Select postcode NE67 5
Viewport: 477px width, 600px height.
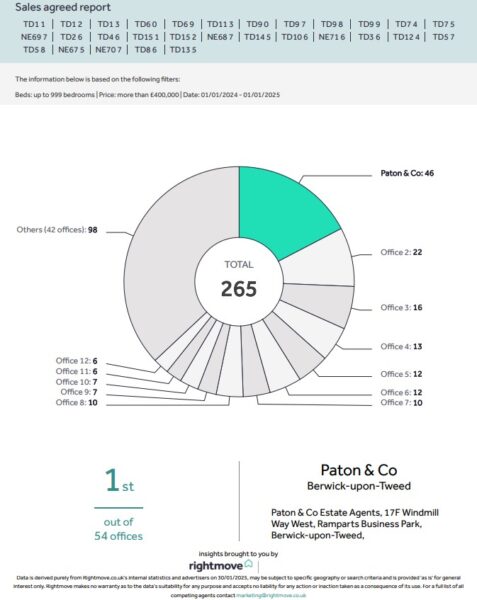(71, 50)
